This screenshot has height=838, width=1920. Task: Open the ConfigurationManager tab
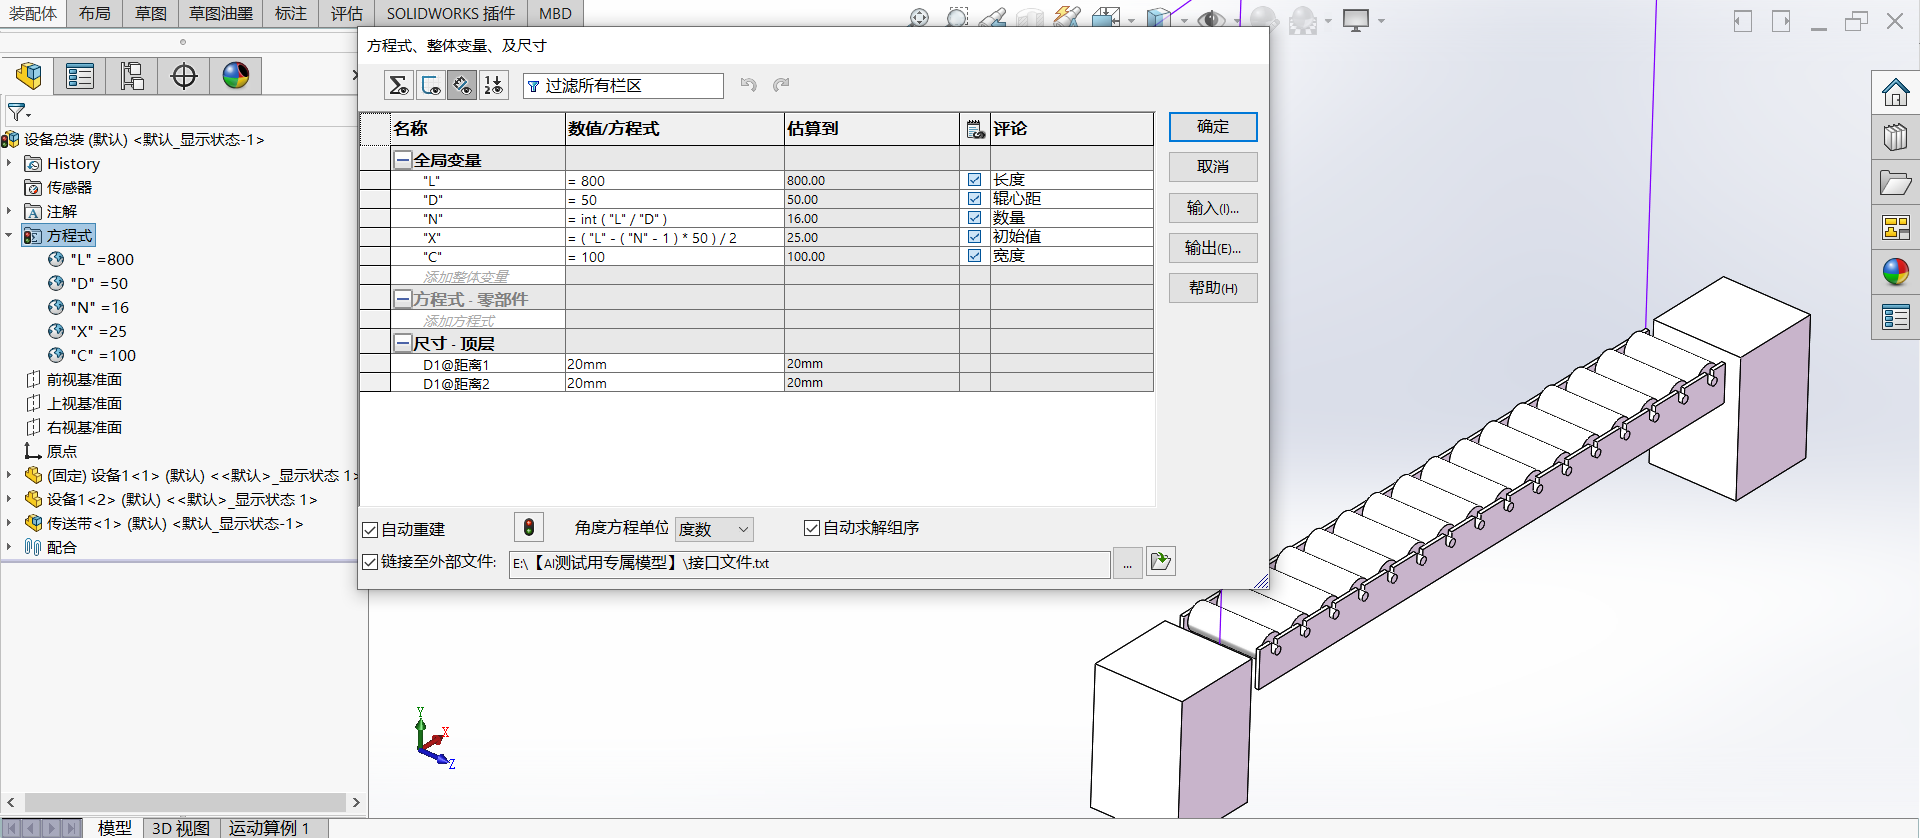pyautogui.click(x=132, y=75)
